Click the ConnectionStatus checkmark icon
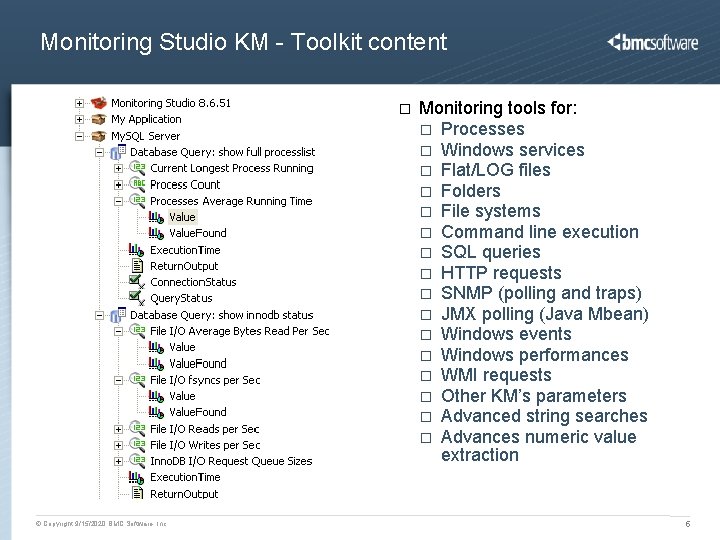Viewport: 720px width, 540px height. pos(137,282)
